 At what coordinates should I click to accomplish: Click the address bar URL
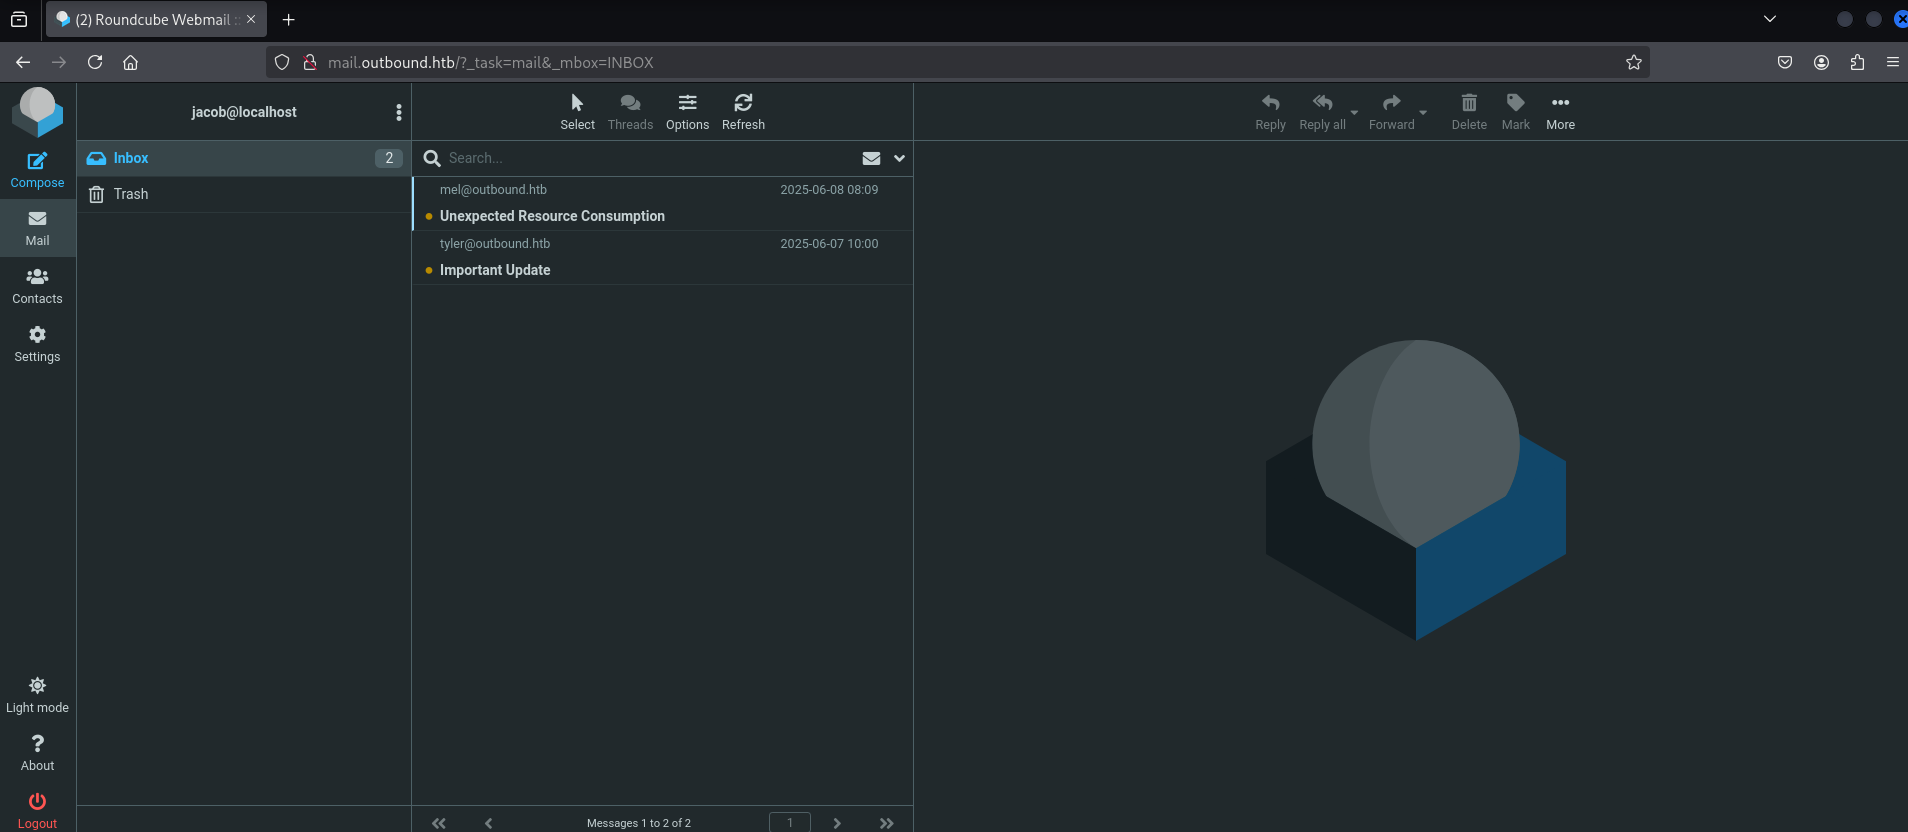point(491,62)
